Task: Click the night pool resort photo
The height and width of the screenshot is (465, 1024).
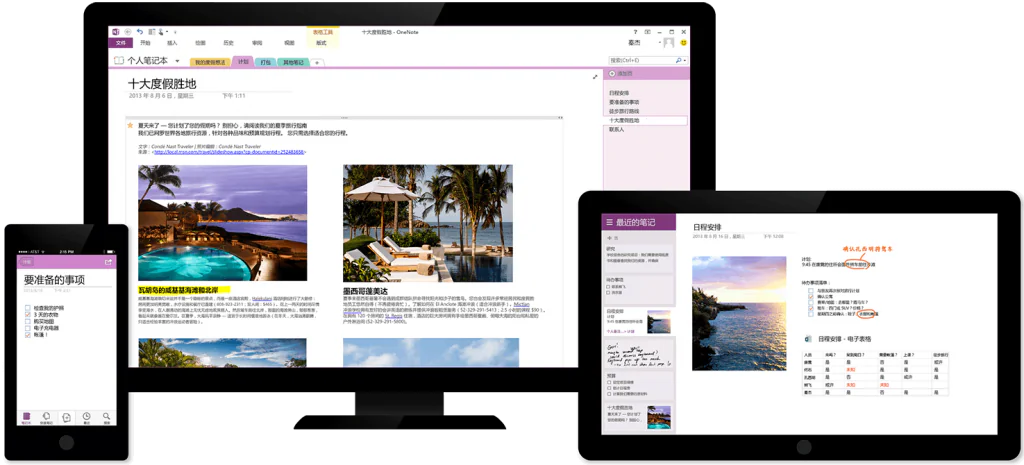Action: [x=223, y=223]
